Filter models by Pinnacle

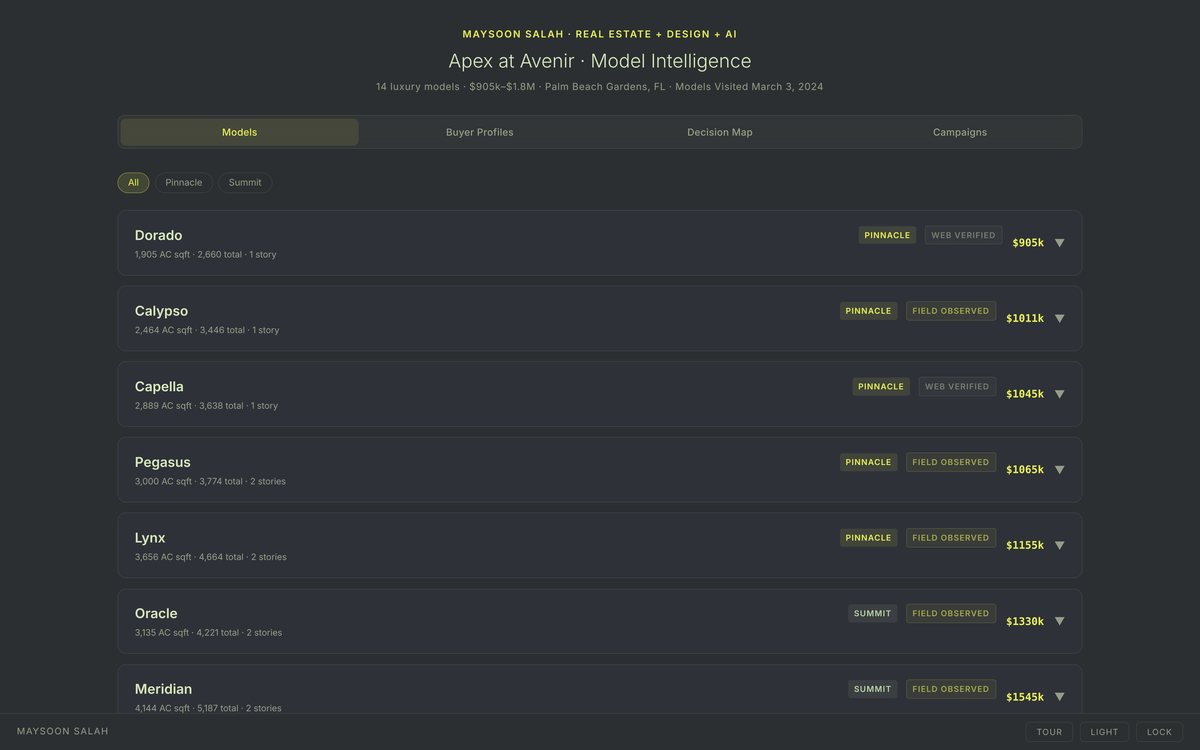pos(184,183)
